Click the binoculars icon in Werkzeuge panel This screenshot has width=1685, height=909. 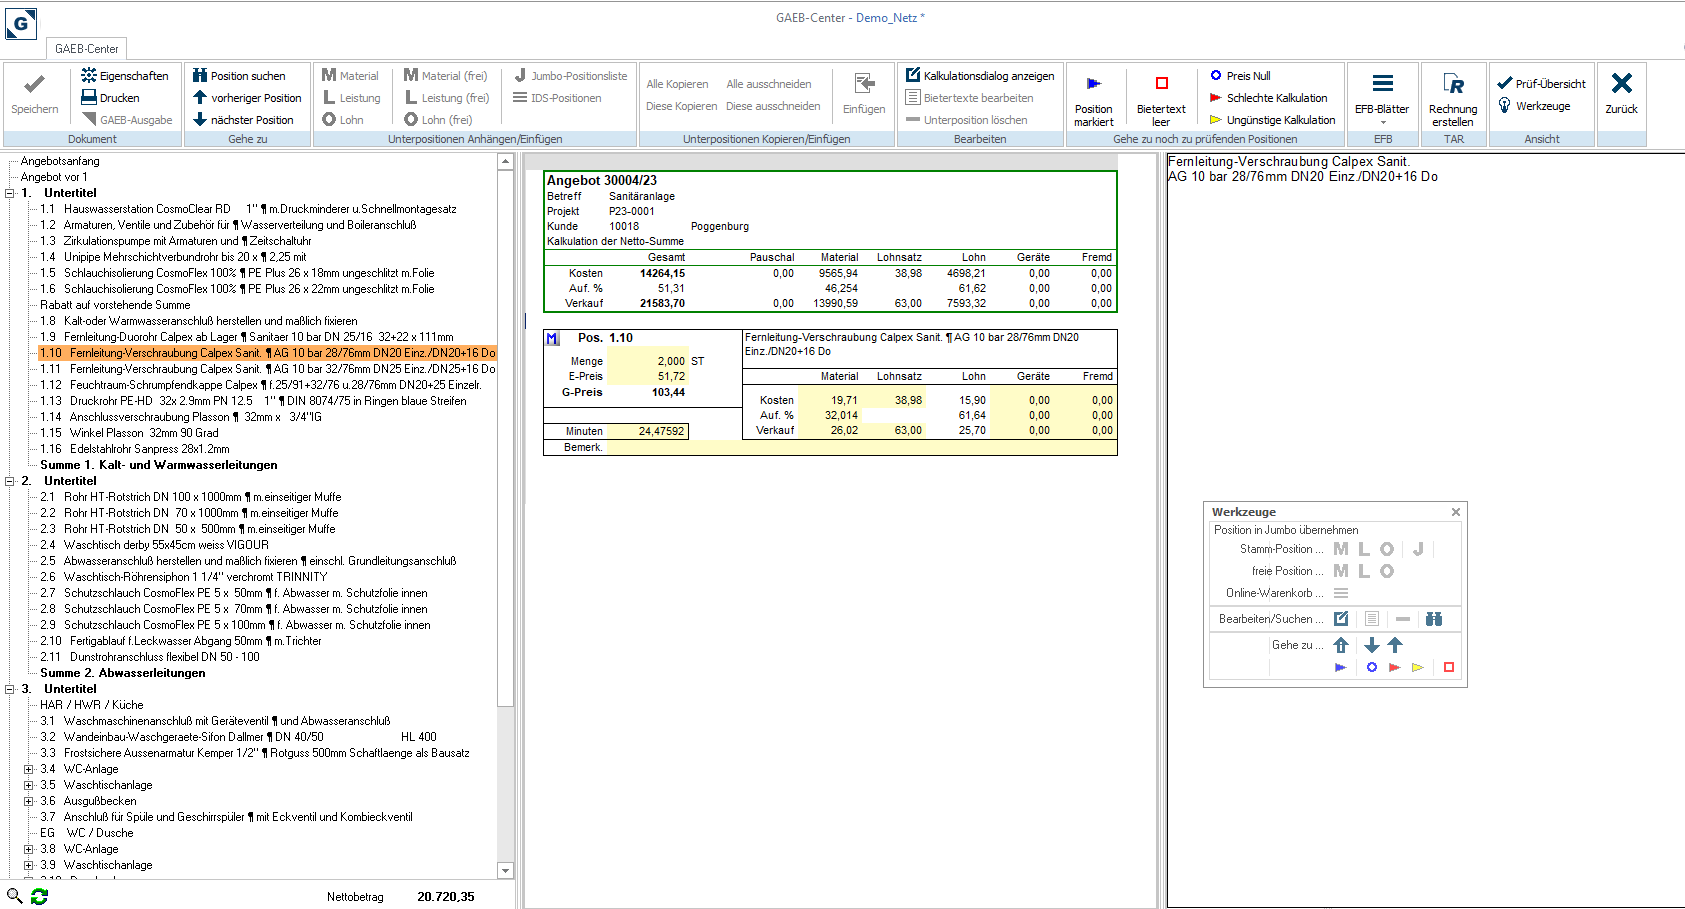1434,619
